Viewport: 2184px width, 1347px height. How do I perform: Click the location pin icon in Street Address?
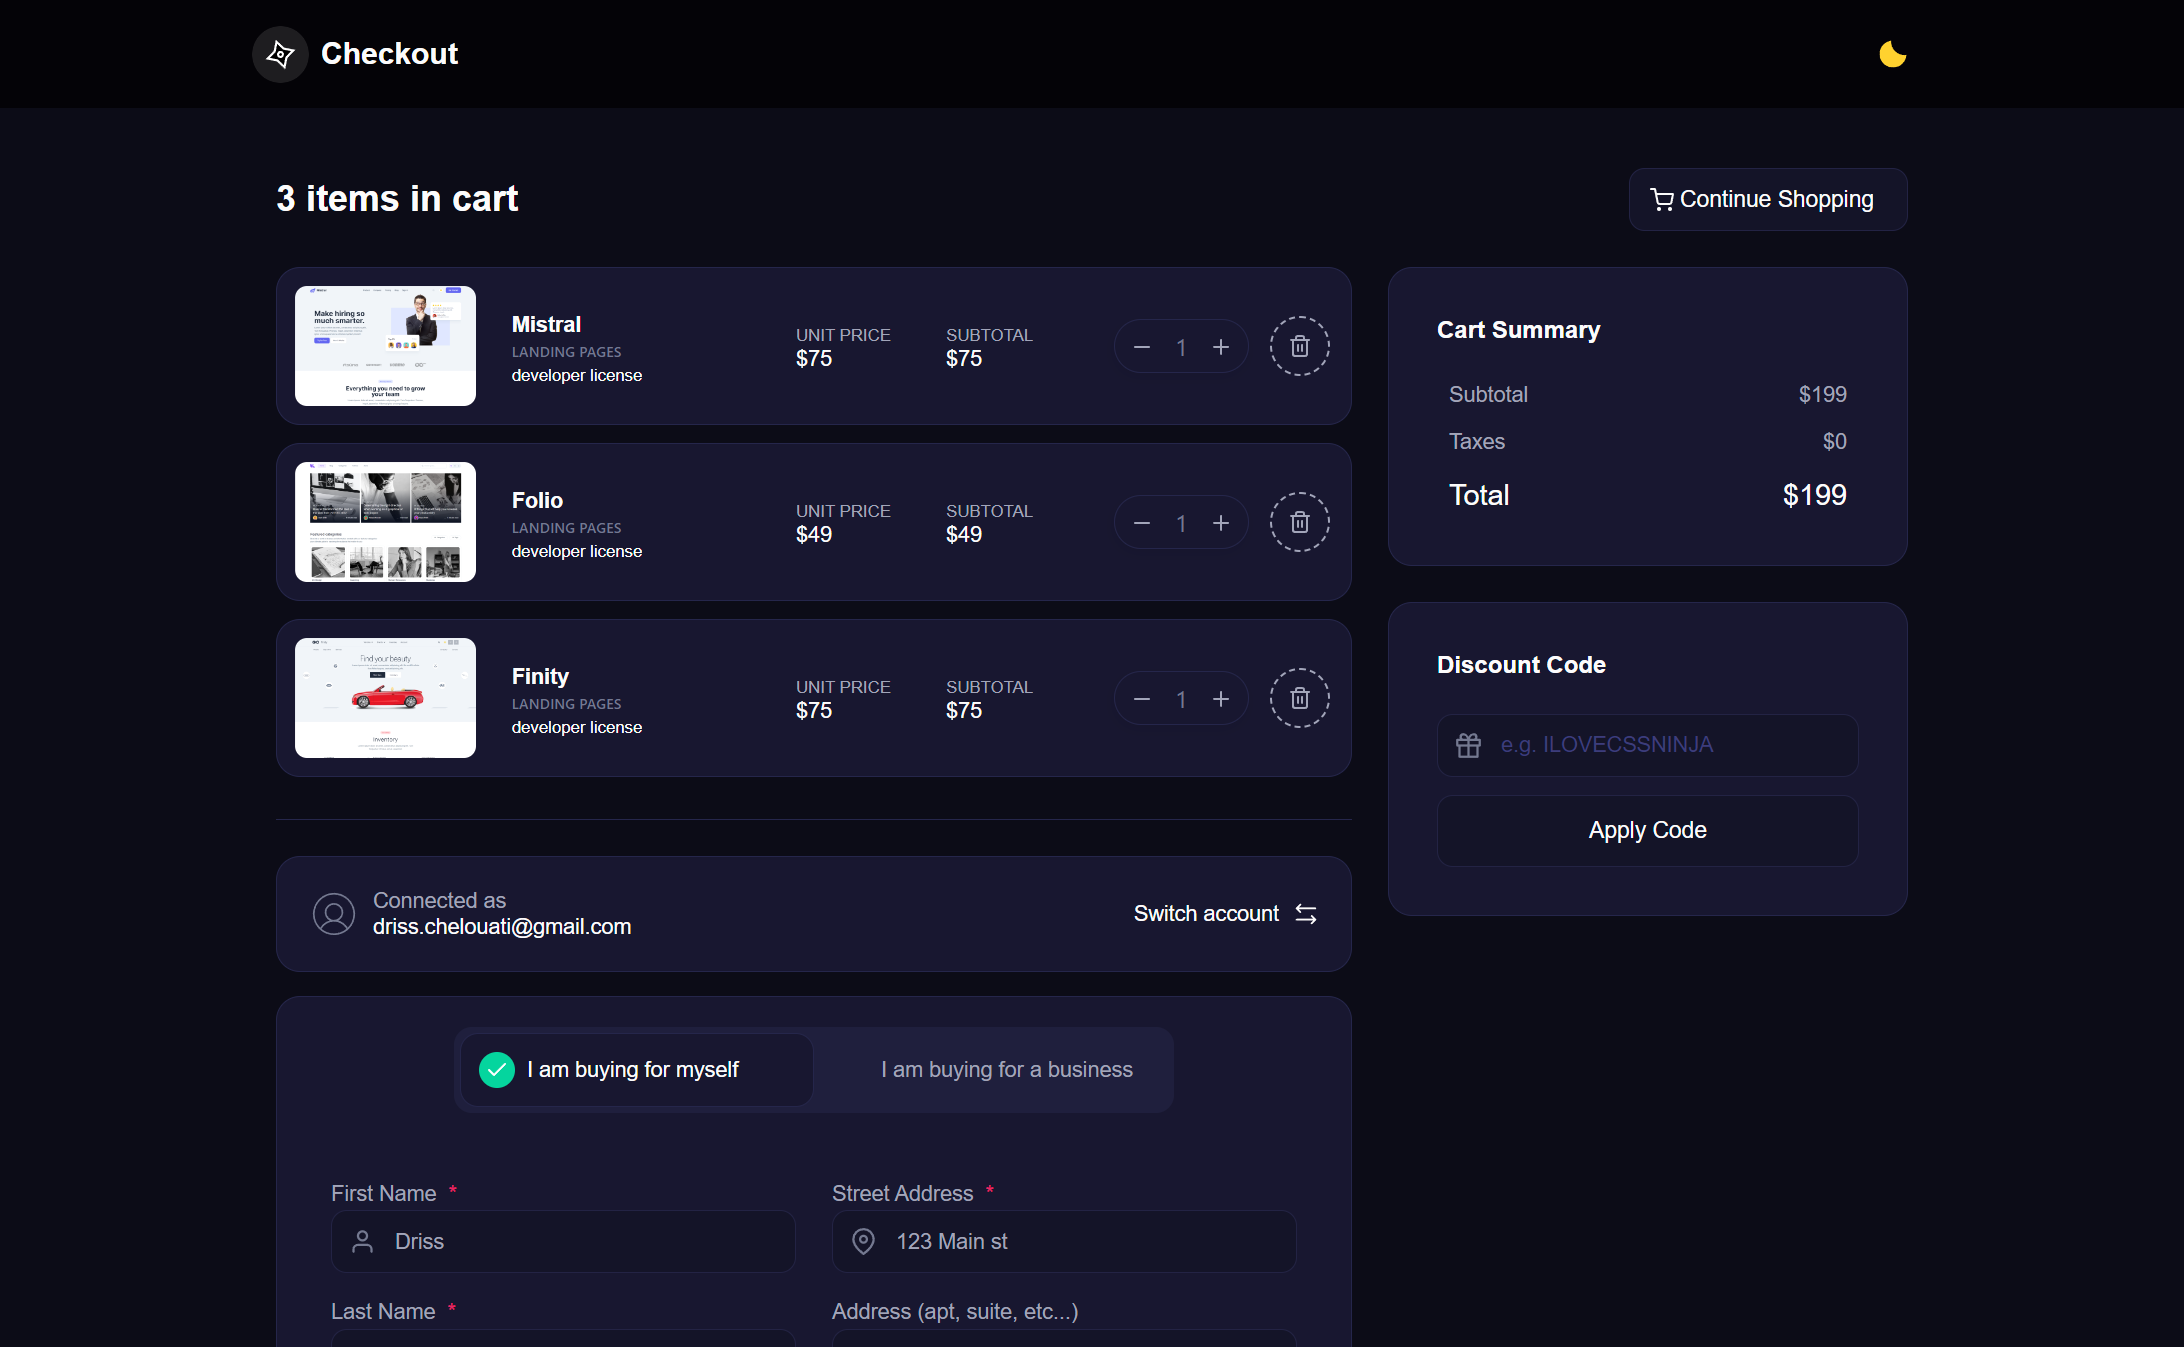click(863, 1241)
